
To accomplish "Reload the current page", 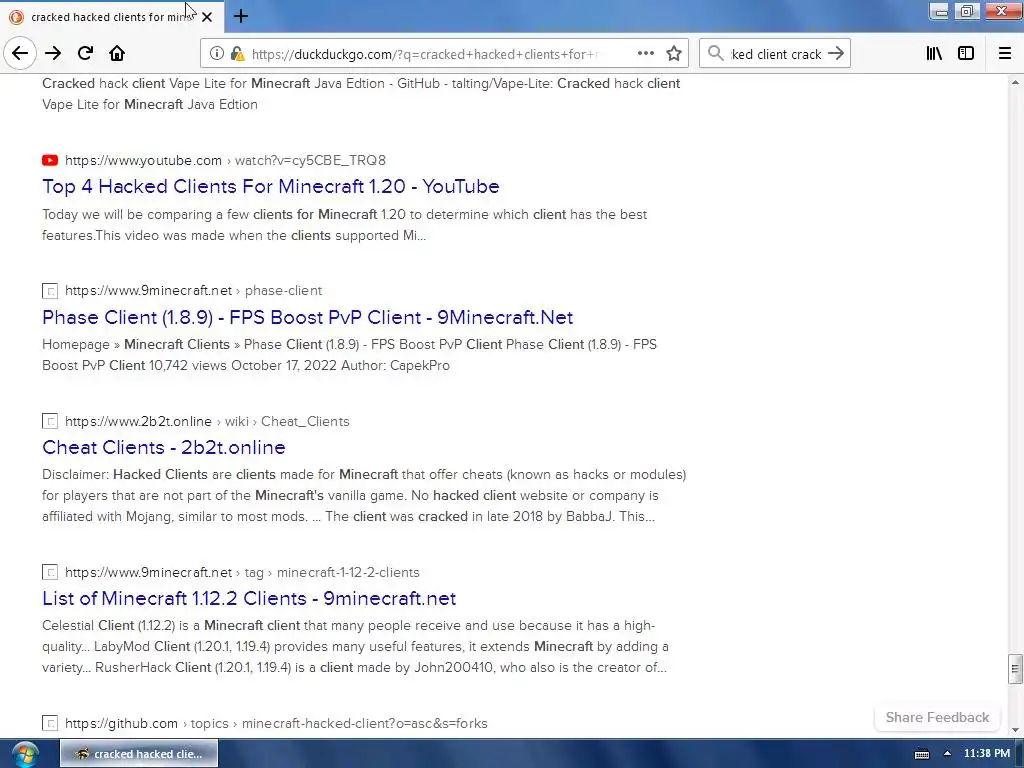I will pos(85,54).
